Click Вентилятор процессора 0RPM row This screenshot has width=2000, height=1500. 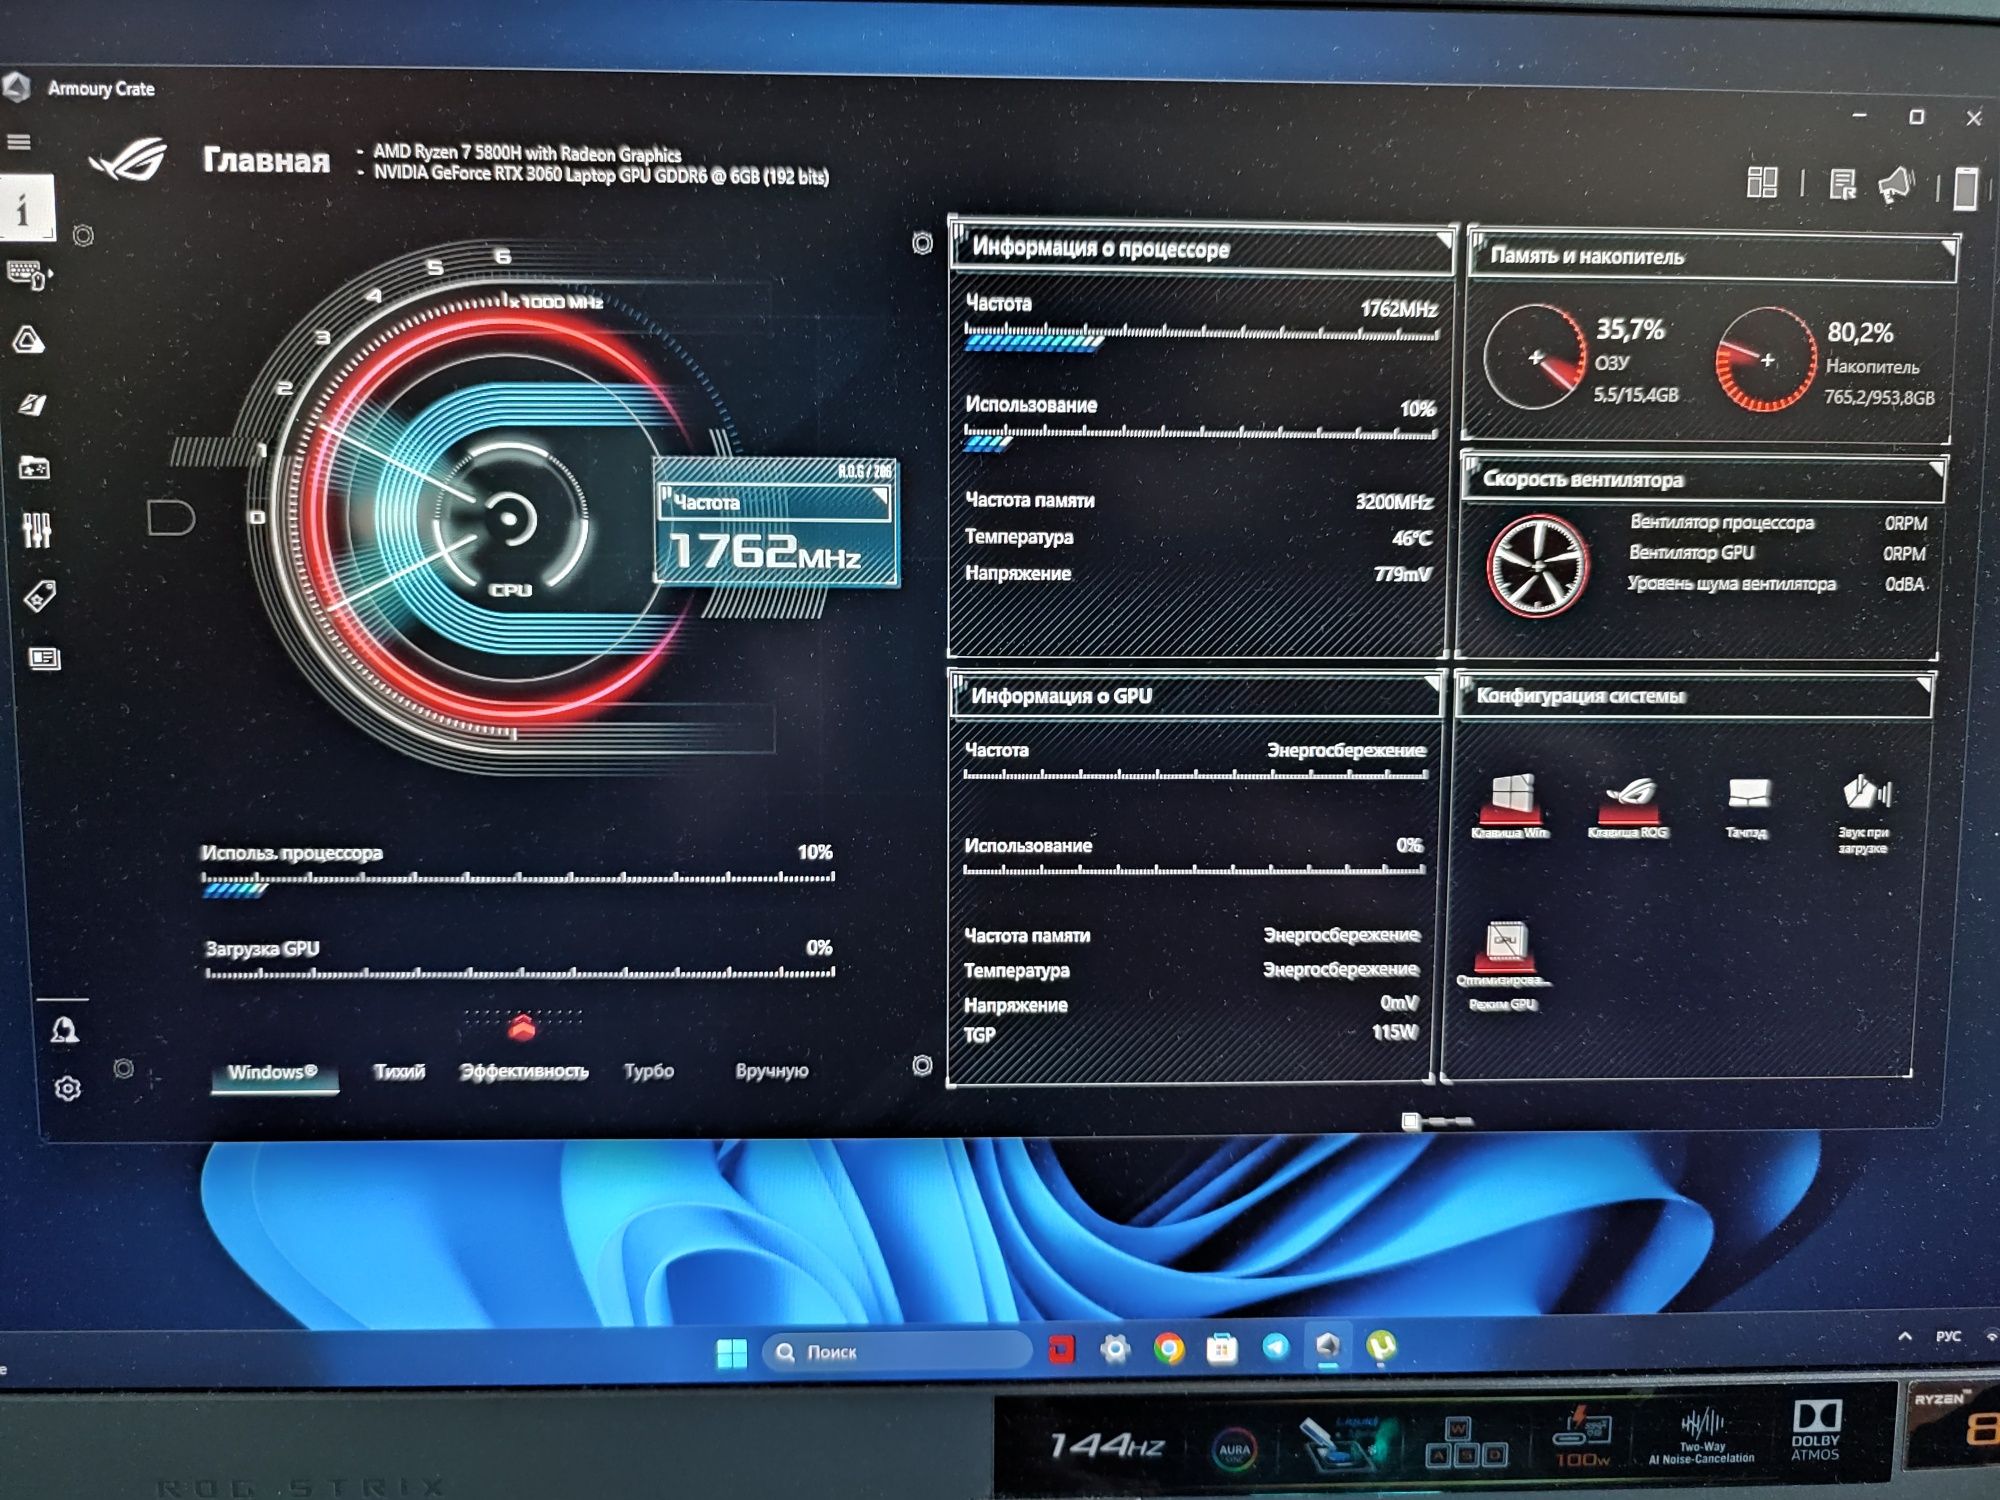(1778, 522)
